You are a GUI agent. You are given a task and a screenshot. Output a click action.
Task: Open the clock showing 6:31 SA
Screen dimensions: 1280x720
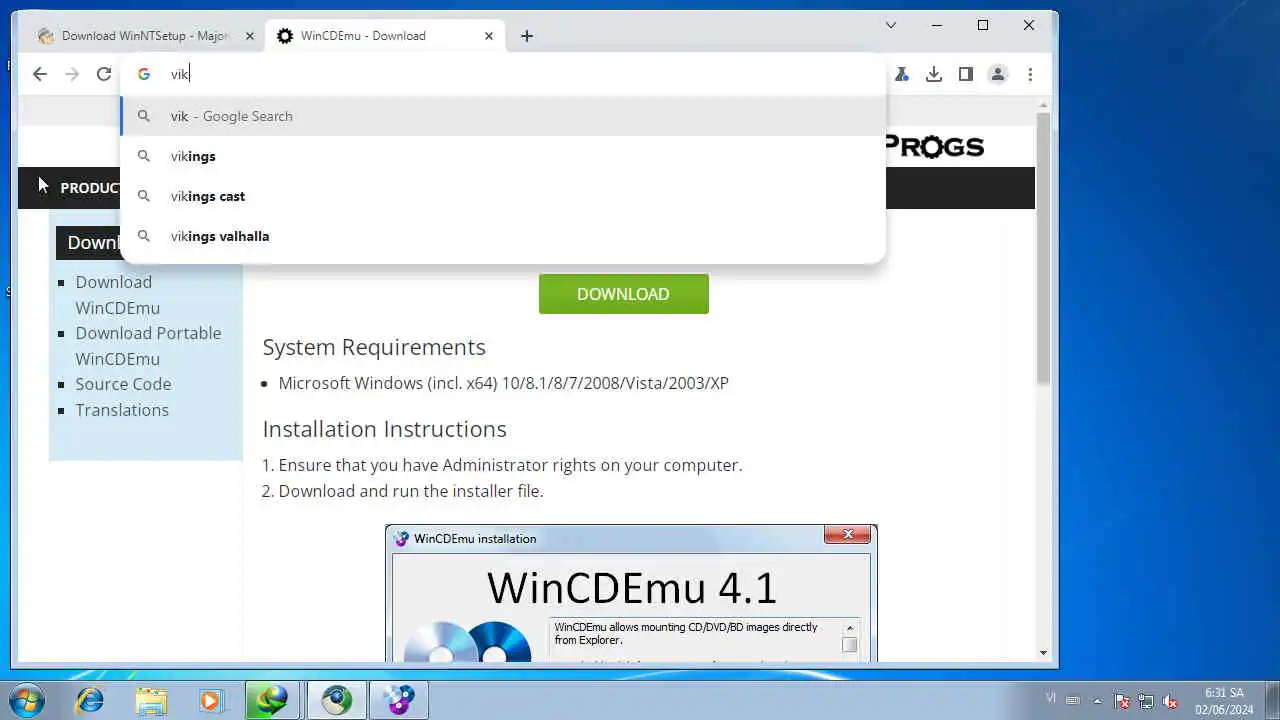pos(1224,700)
